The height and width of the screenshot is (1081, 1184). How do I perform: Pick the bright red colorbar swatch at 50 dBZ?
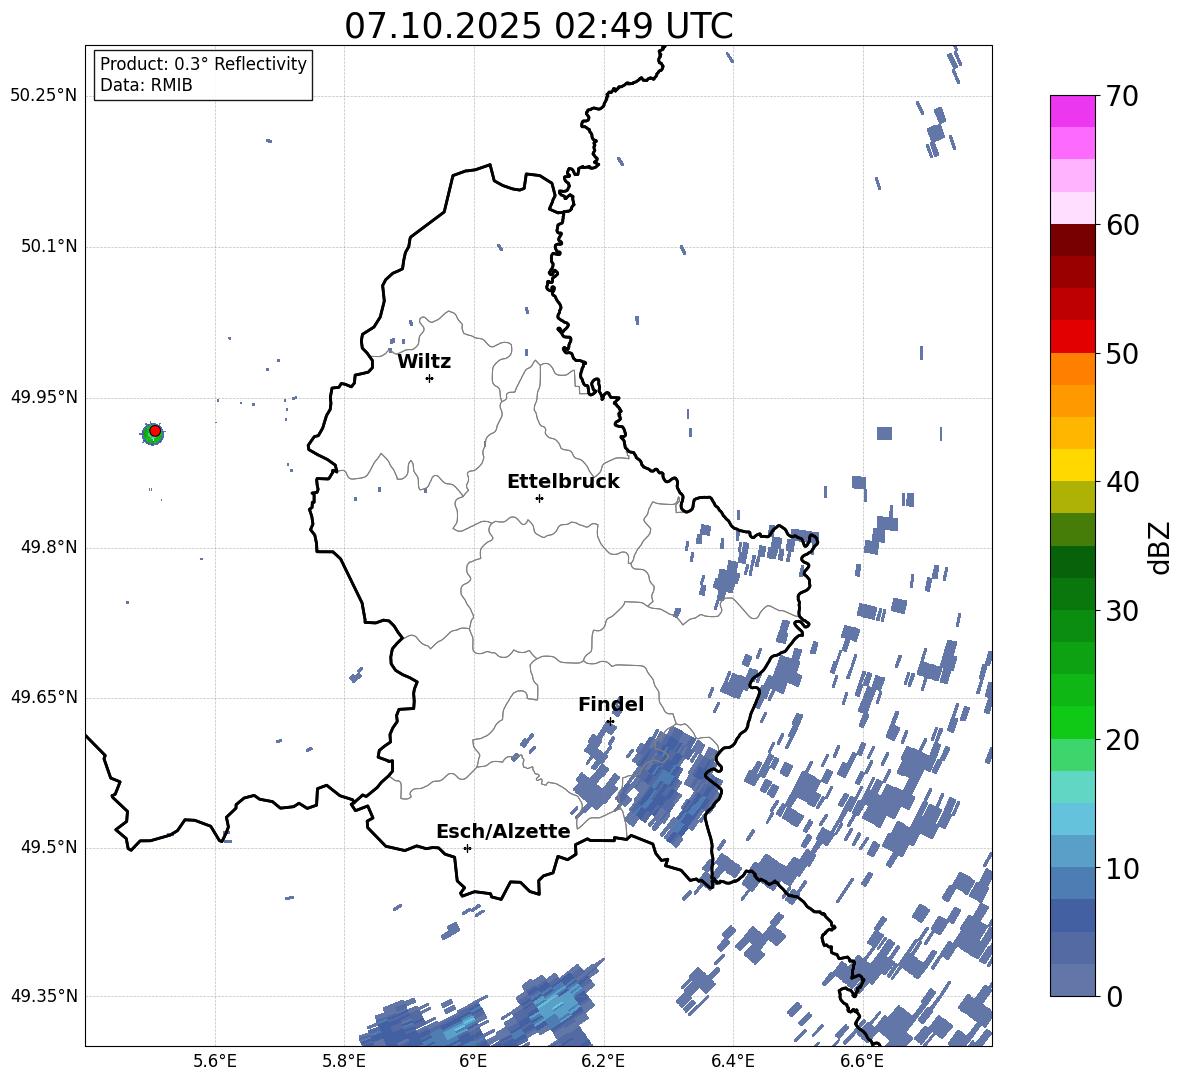(1072, 337)
